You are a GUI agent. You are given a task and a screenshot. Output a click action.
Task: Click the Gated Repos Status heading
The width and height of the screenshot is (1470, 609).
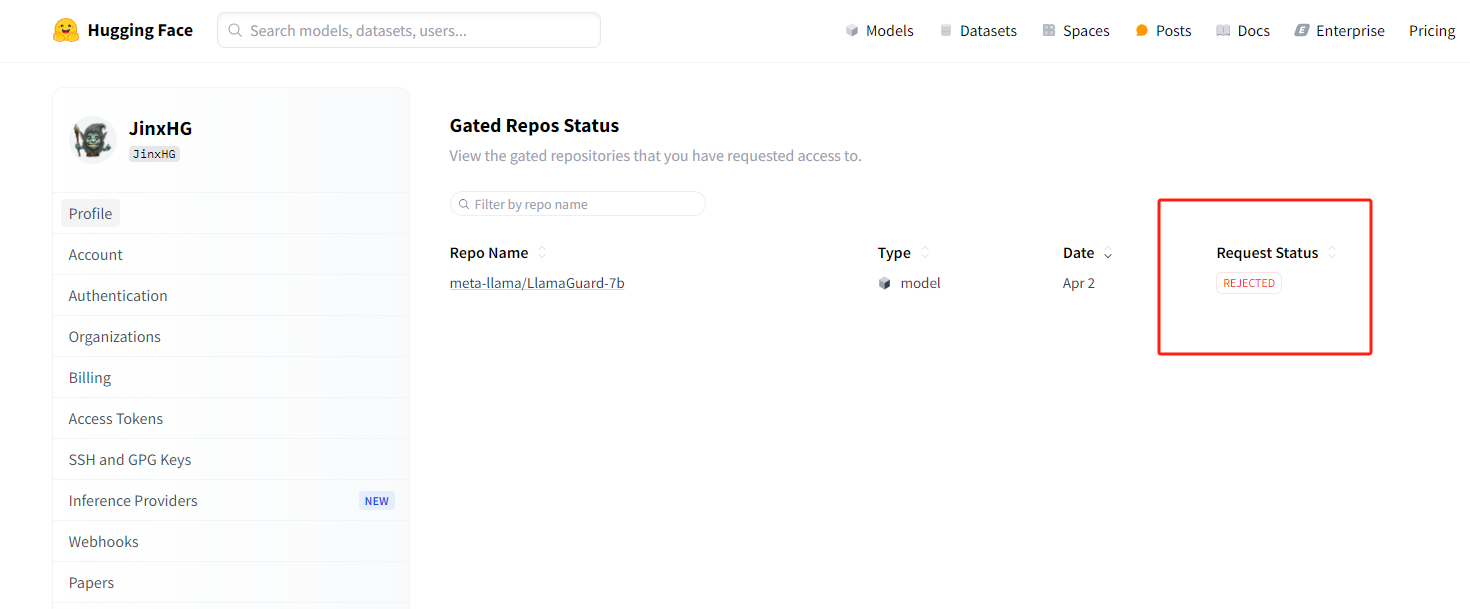tap(534, 125)
